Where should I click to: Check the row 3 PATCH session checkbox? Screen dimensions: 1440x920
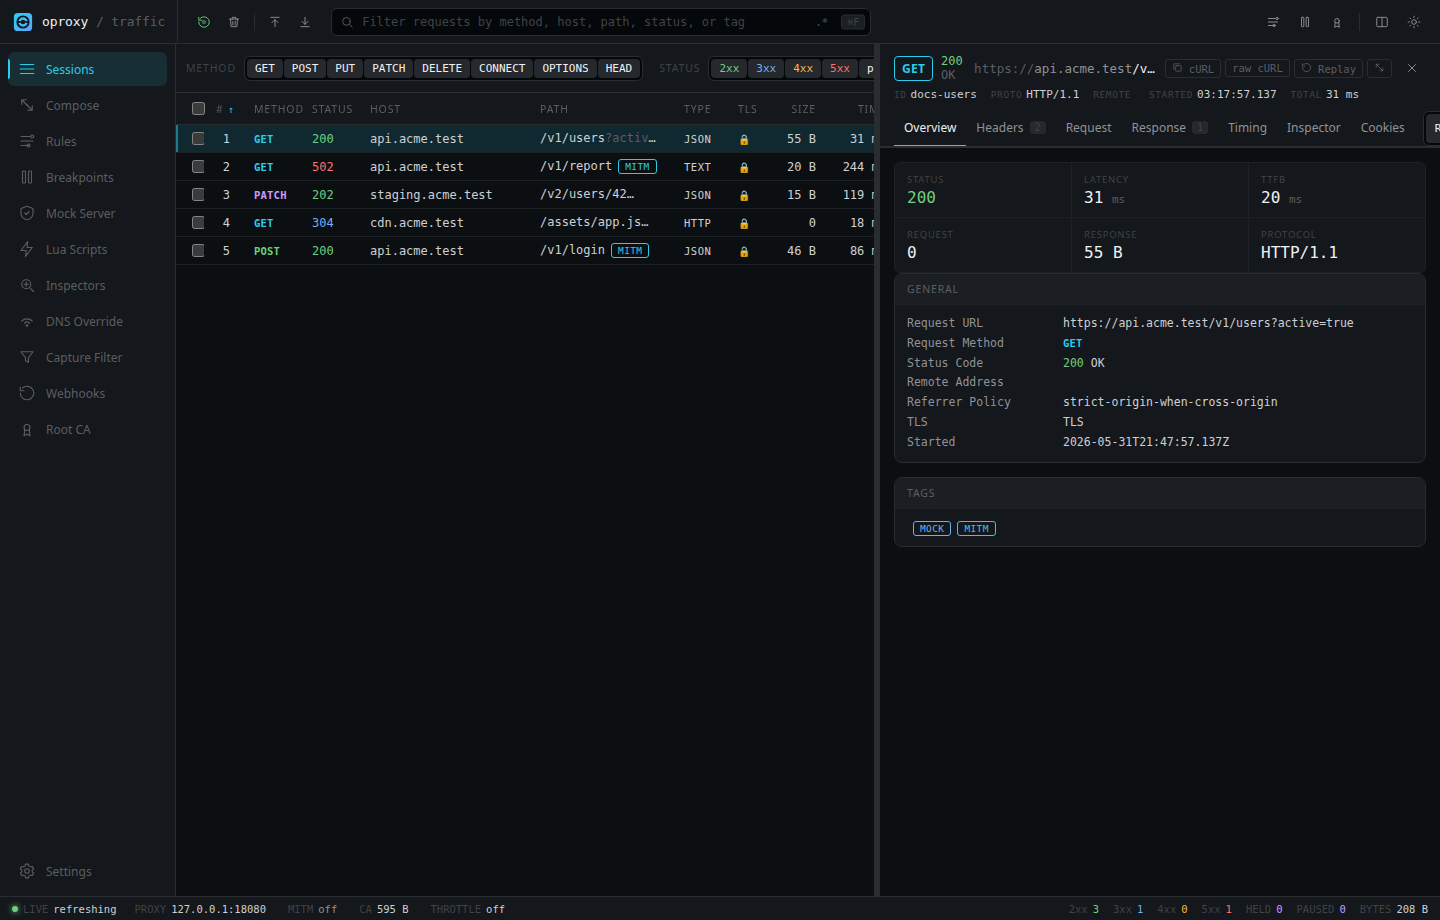(198, 195)
